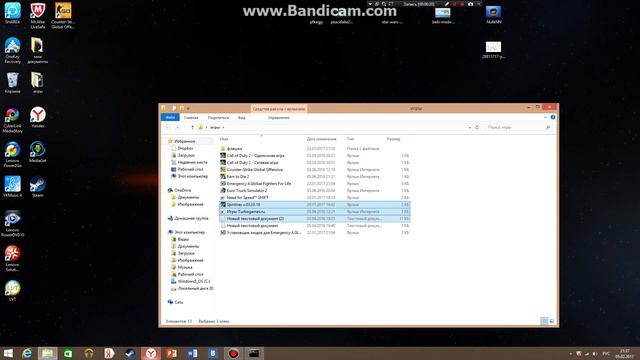The image size is (640, 360).
Task: Click the taskbar clock and date
Action: (x=624, y=353)
